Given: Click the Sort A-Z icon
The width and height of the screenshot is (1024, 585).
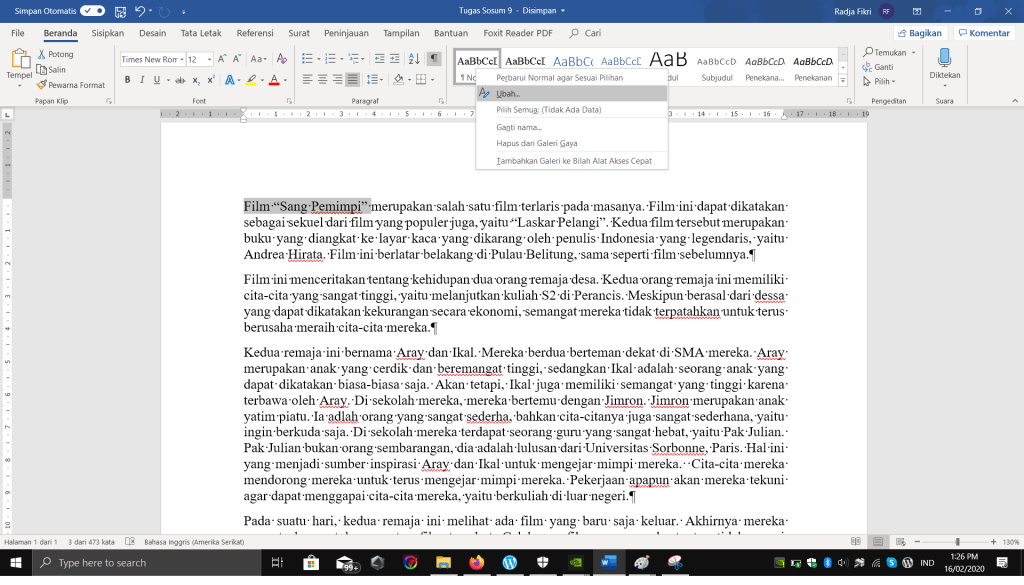Looking at the screenshot, I should click(416, 59).
